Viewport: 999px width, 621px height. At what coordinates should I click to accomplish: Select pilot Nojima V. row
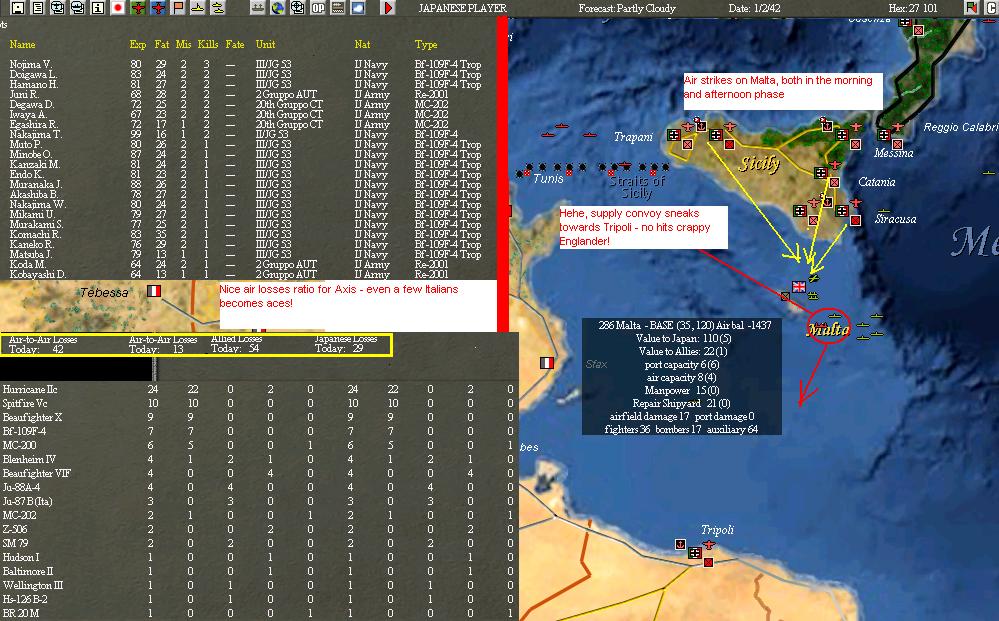(x=245, y=64)
